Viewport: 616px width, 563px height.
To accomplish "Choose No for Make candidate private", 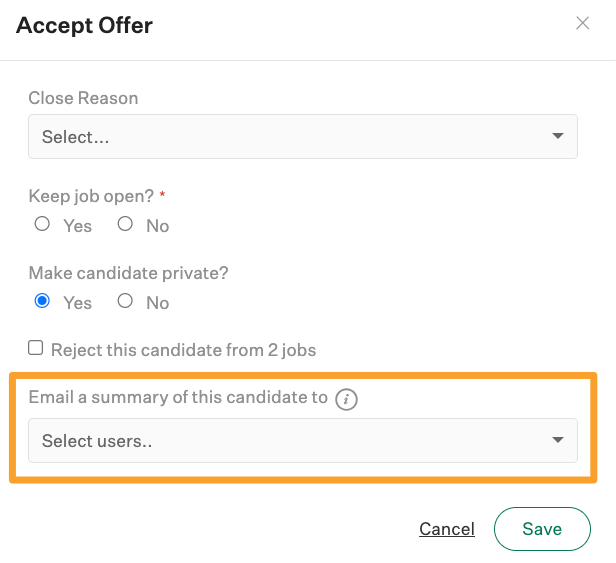I will click(x=125, y=301).
